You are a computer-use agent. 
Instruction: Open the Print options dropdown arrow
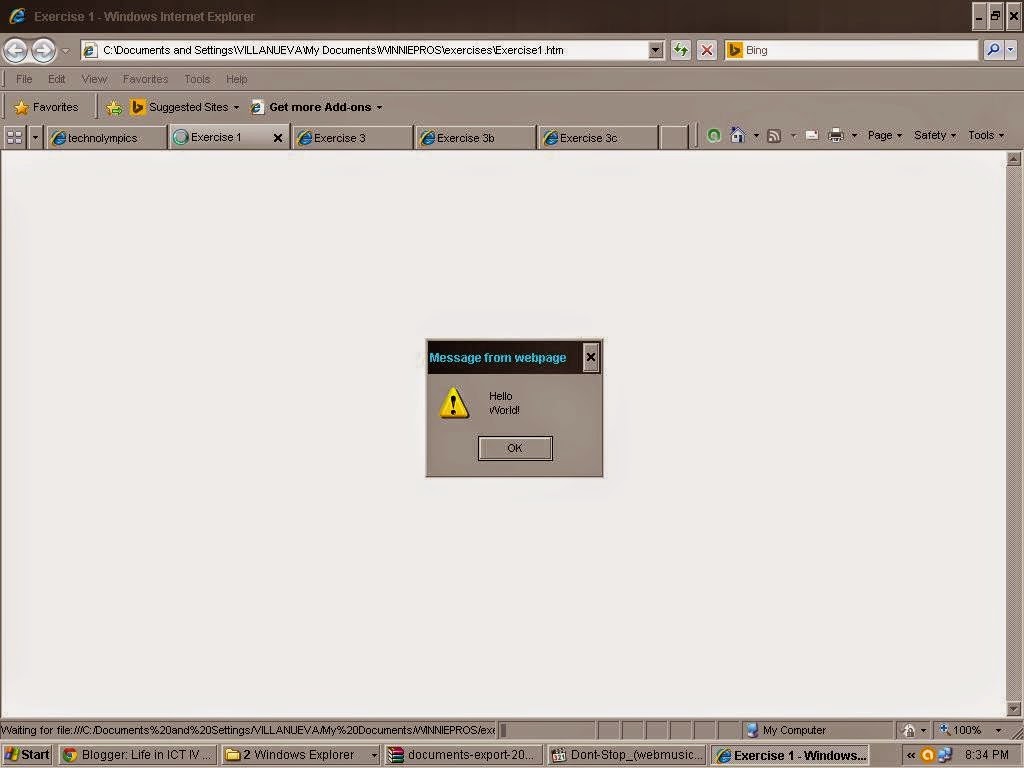pos(854,136)
